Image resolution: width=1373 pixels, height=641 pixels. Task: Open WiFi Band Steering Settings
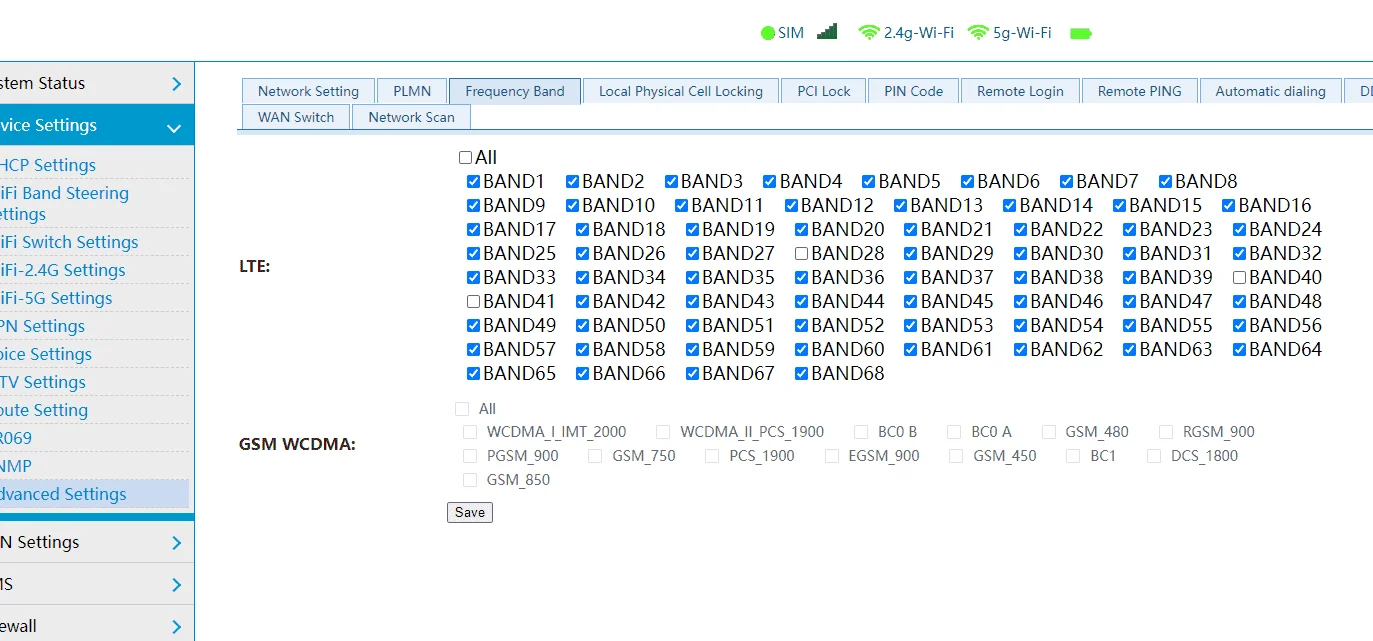click(x=64, y=204)
